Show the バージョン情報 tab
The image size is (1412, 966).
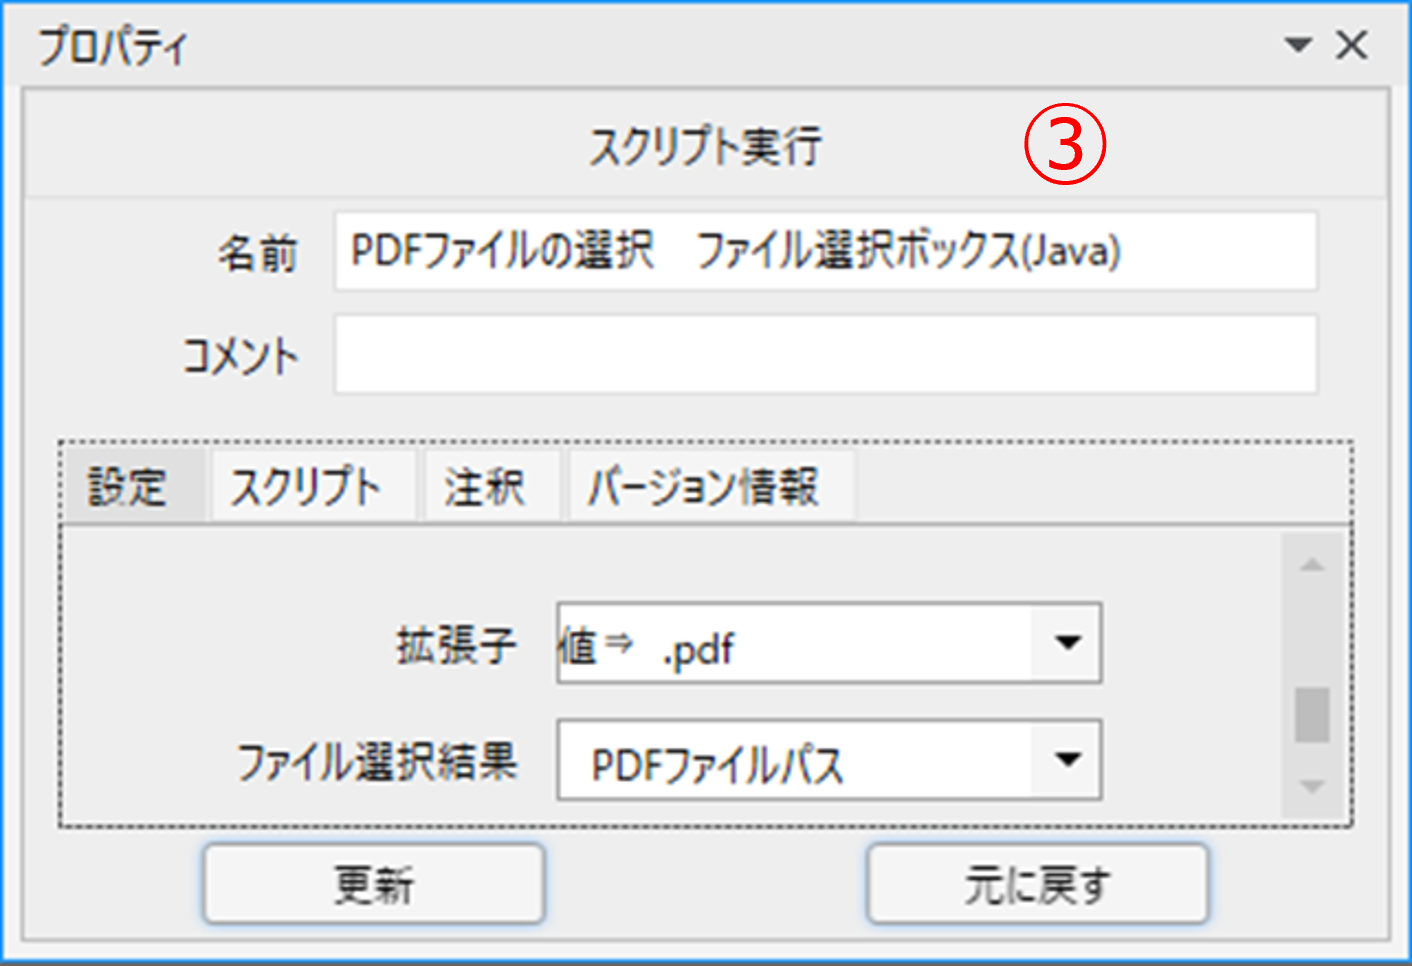pyautogui.click(x=703, y=487)
